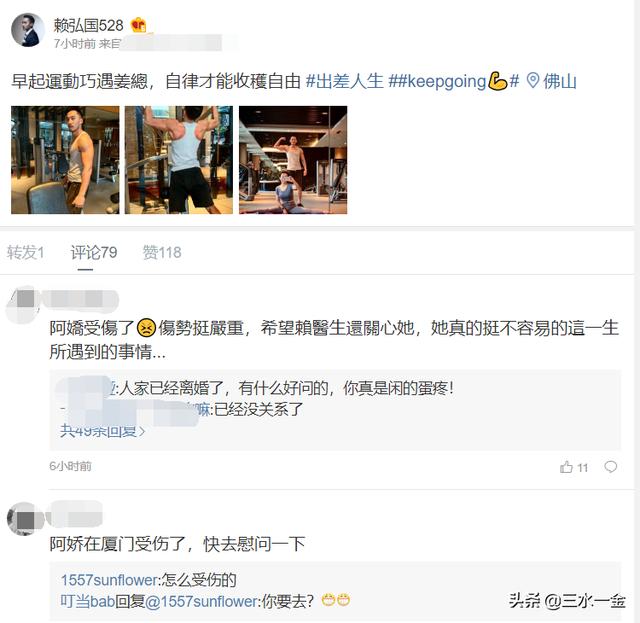Open 赖弘国528 profile avatar
This screenshot has height=623, width=640.
[x=28, y=30]
